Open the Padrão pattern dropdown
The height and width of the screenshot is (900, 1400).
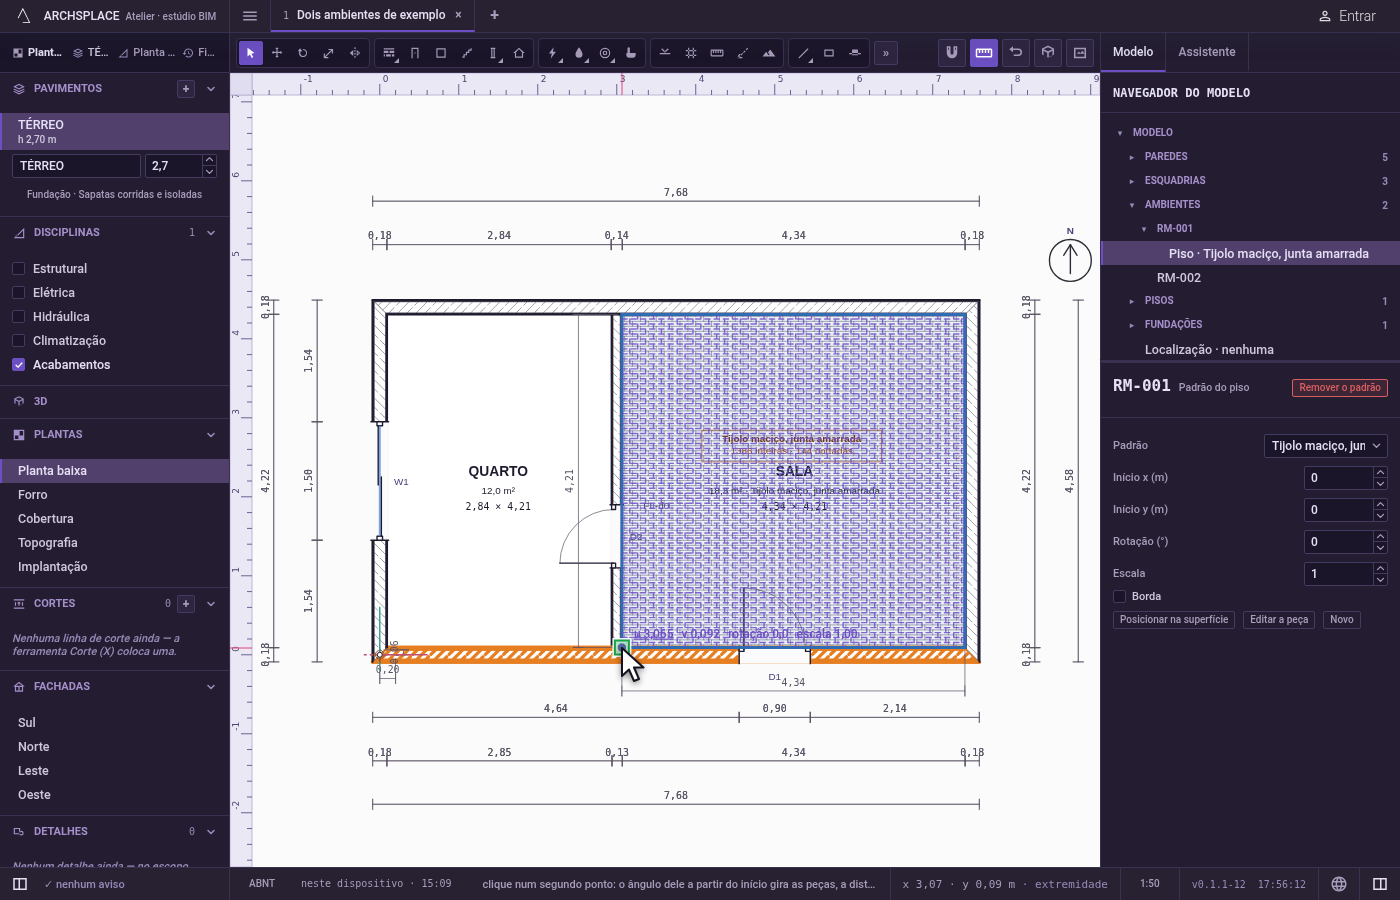[1326, 446]
